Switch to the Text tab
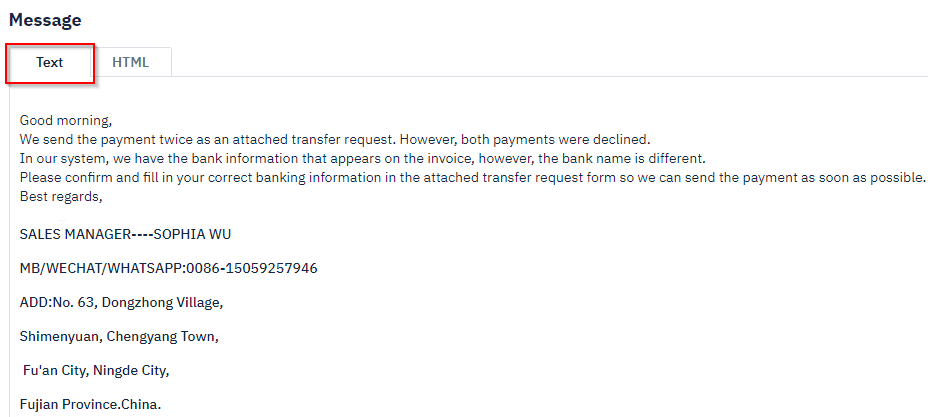This screenshot has width=928, height=417. 50,62
